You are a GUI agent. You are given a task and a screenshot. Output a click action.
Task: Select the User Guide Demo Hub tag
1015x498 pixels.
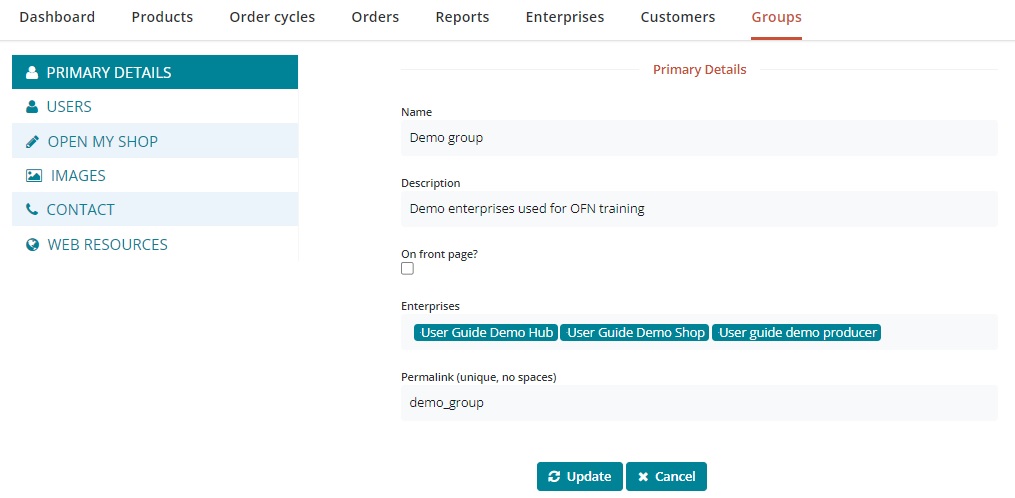click(486, 333)
